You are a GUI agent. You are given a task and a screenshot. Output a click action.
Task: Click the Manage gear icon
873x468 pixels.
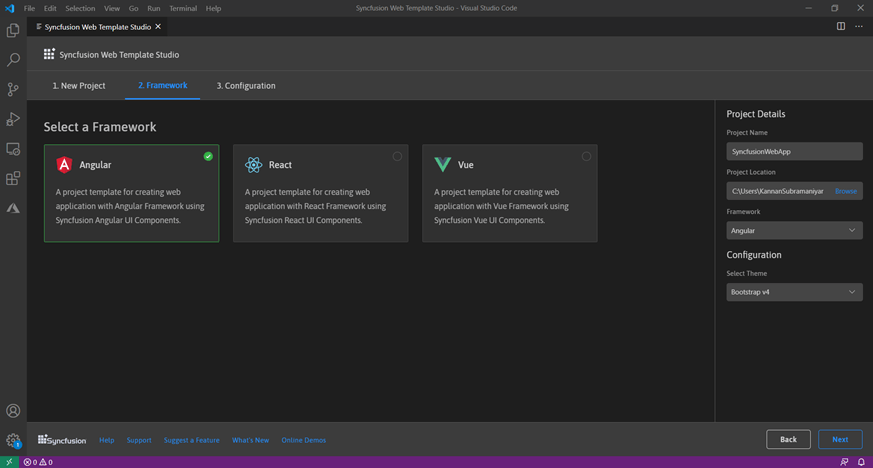coord(13,440)
